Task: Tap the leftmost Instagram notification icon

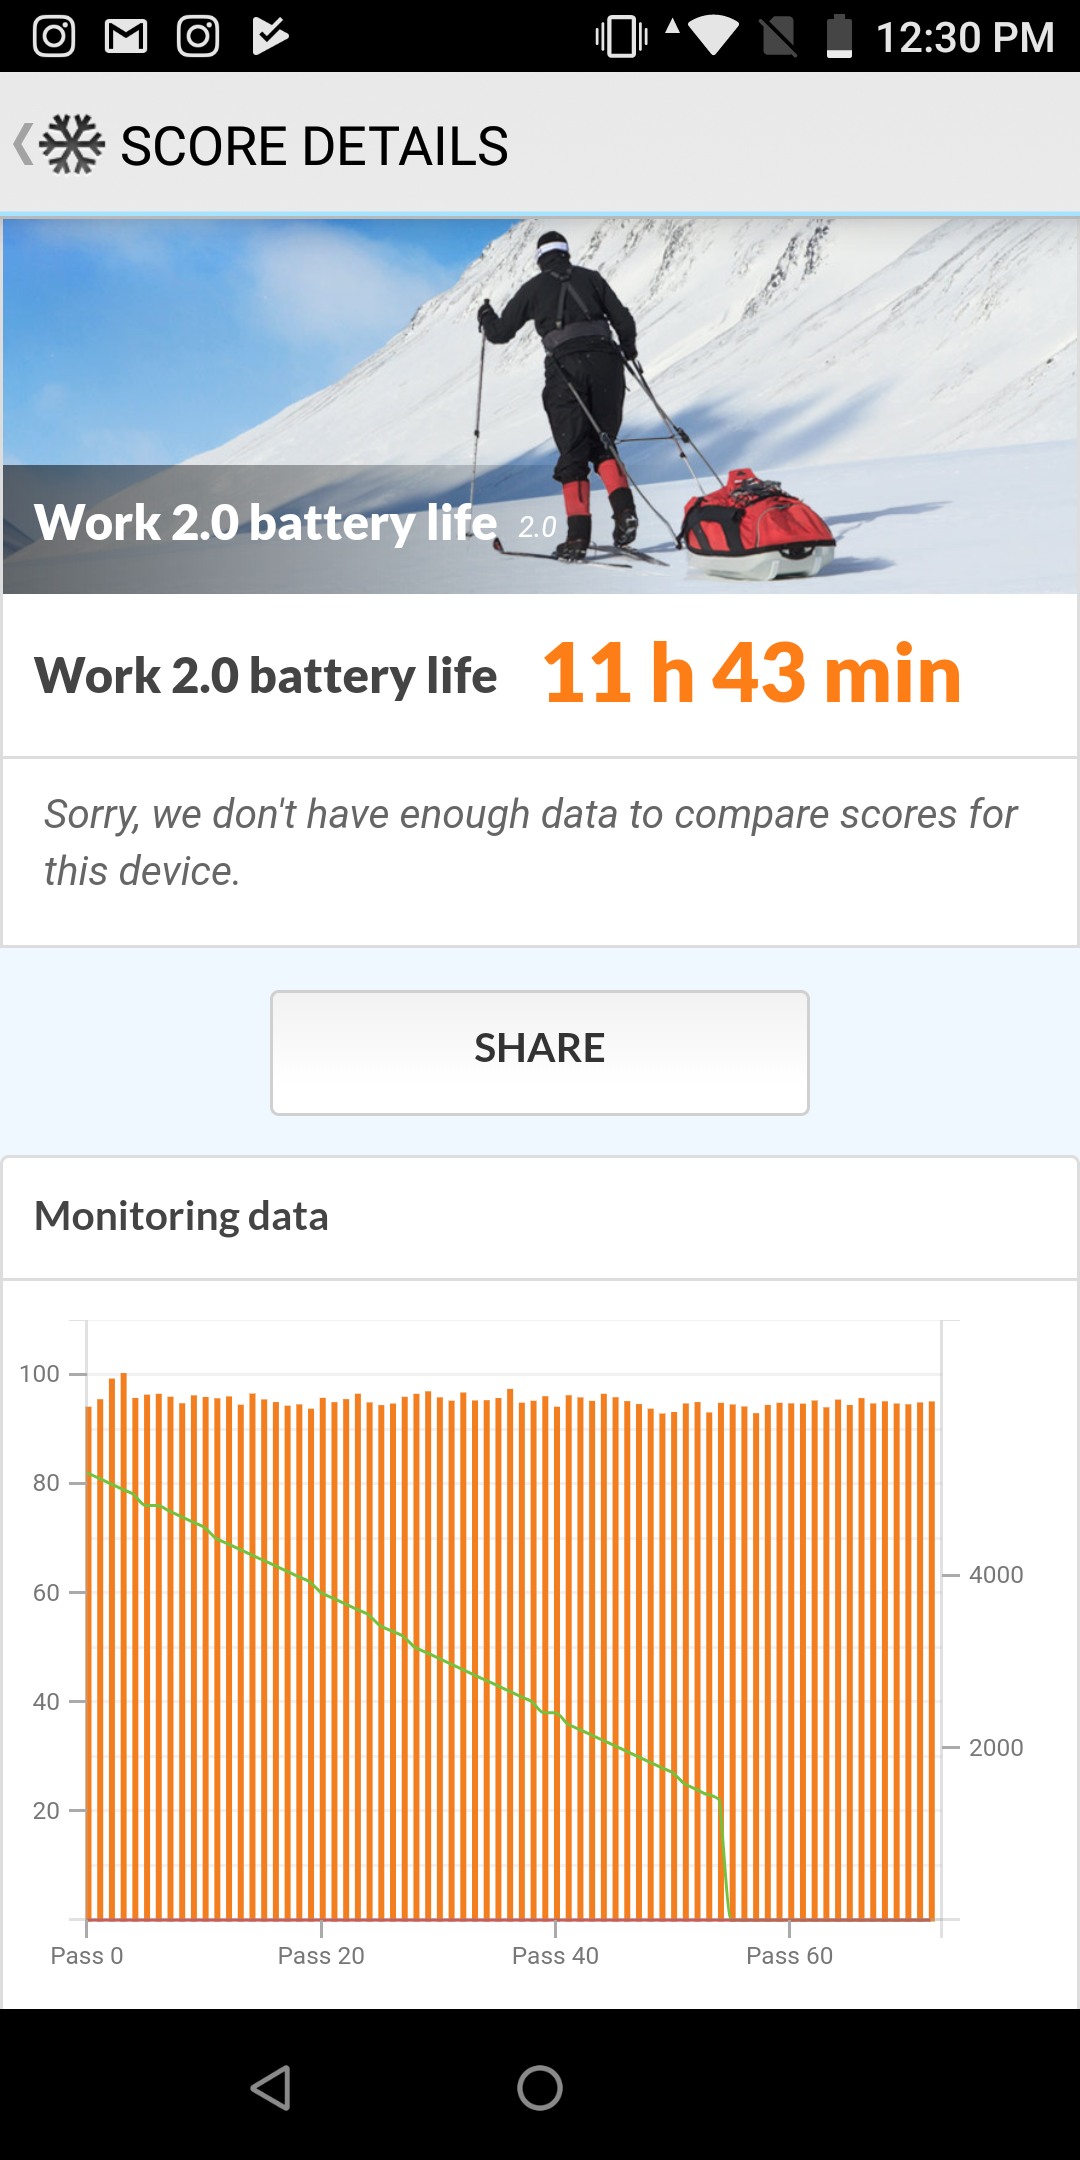Action: (x=54, y=37)
